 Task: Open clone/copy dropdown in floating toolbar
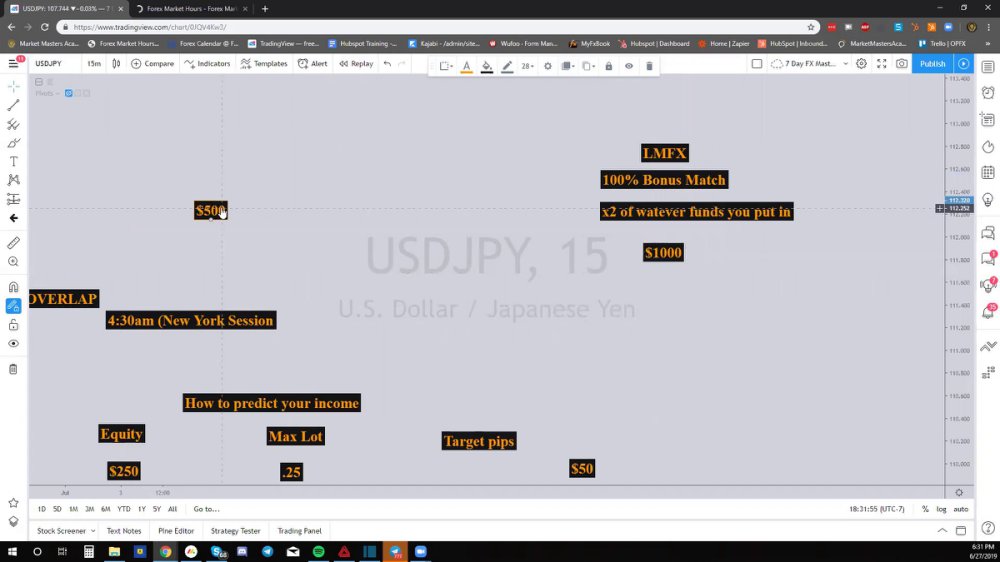(588, 66)
